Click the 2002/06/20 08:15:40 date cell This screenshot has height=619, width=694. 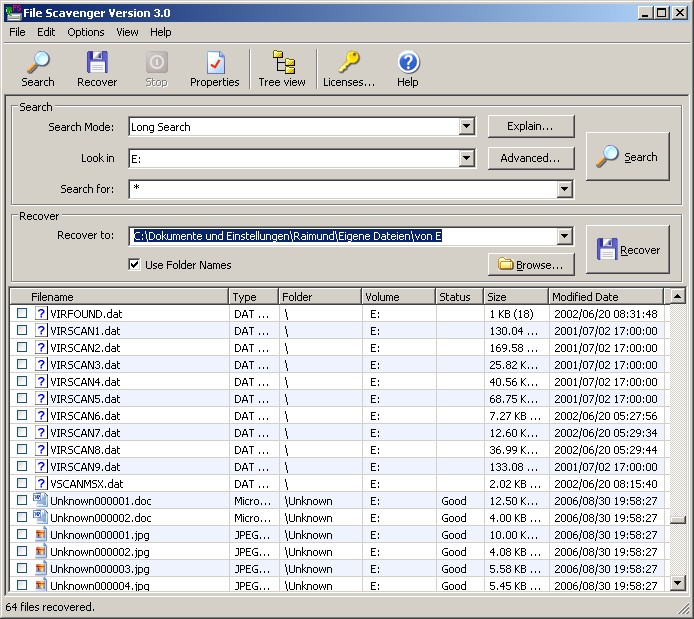tap(606, 484)
